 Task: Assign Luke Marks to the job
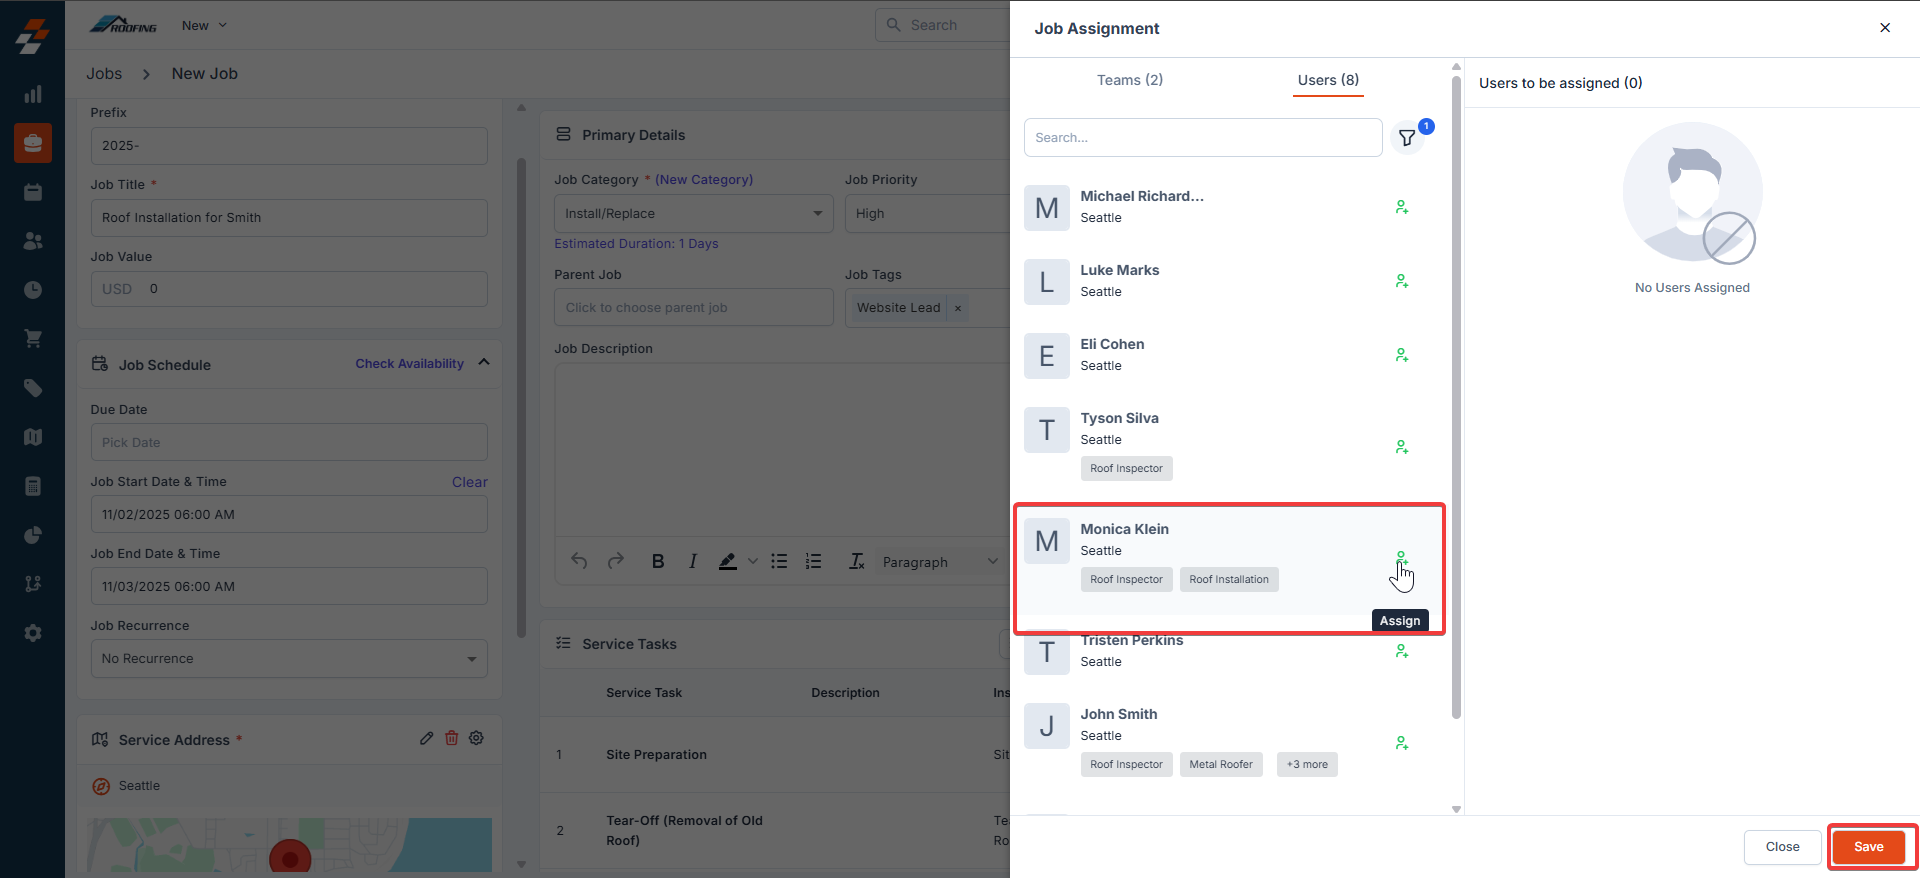click(x=1402, y=281)
